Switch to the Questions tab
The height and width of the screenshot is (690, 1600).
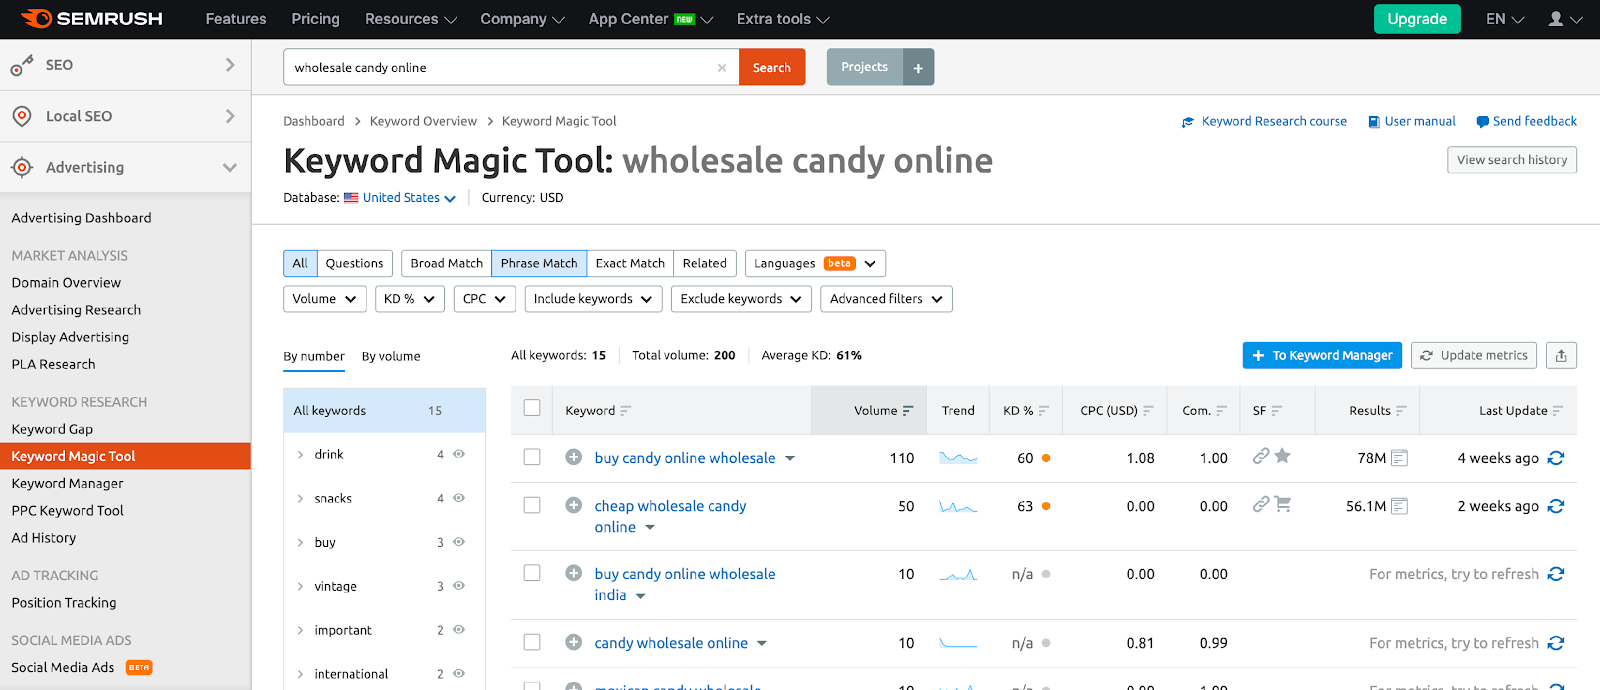(354, 263)
